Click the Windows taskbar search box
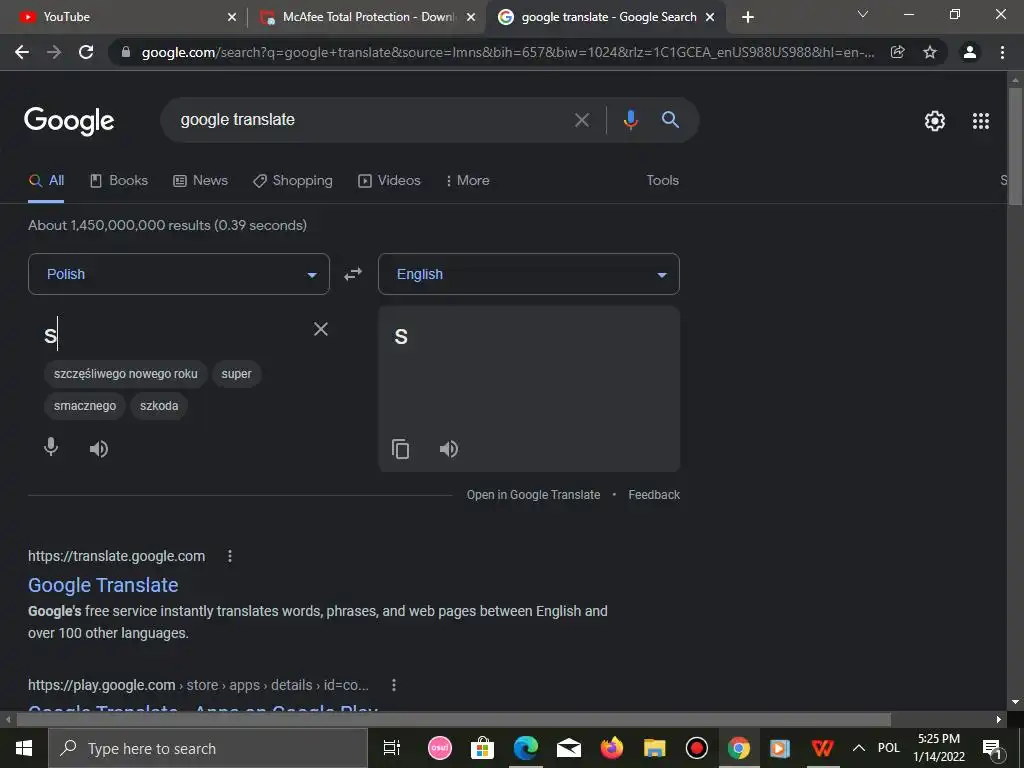The image size is (1024, 768). click(x=208, y=748)
